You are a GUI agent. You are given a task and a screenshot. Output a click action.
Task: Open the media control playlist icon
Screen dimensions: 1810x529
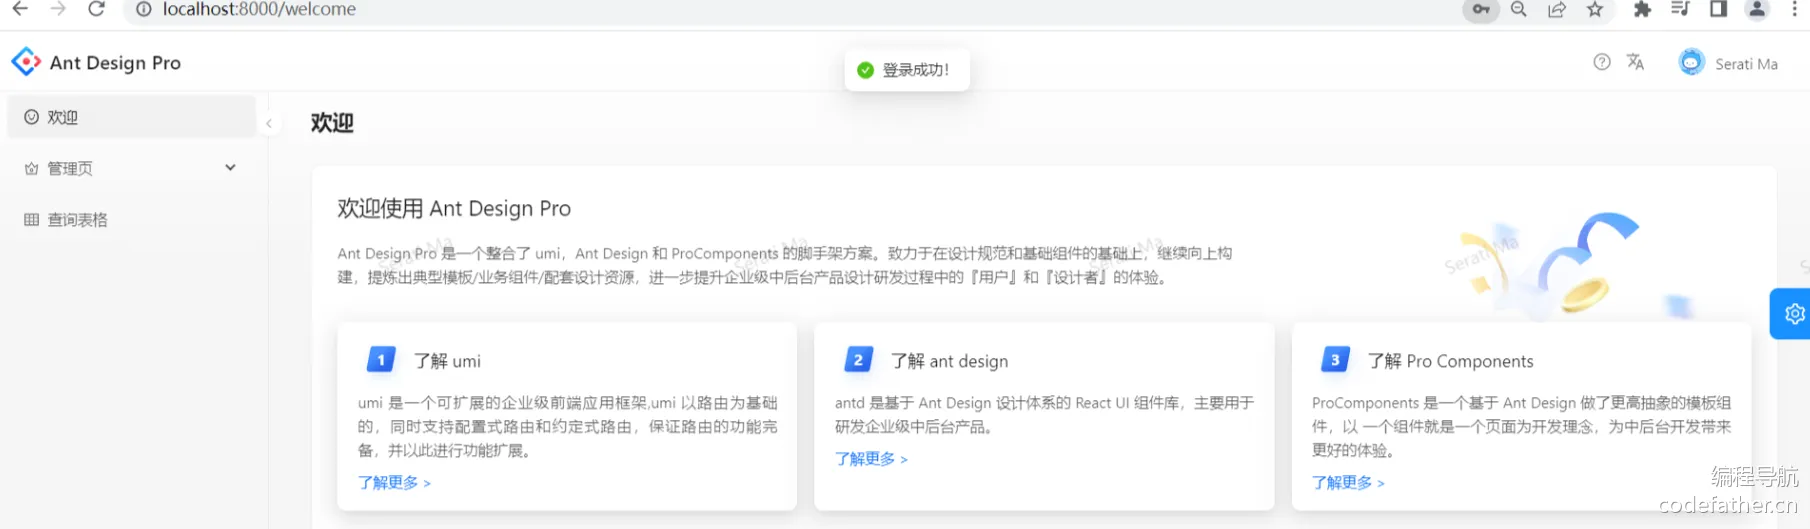pyautogui.click(x=1680, y=9)
